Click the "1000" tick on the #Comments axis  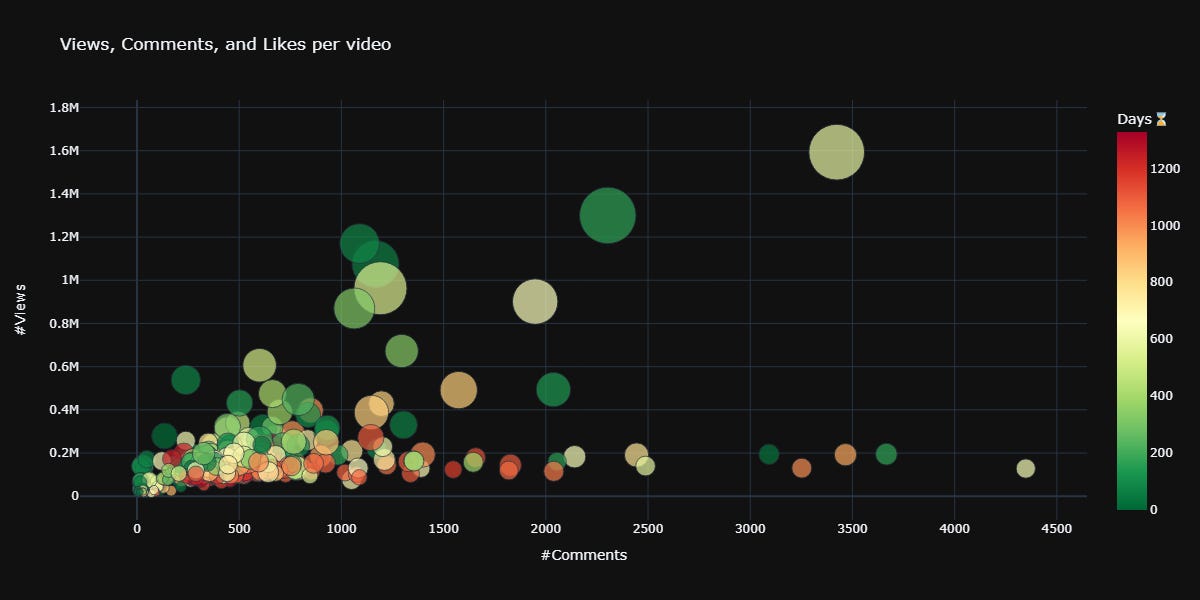[341, 529]
